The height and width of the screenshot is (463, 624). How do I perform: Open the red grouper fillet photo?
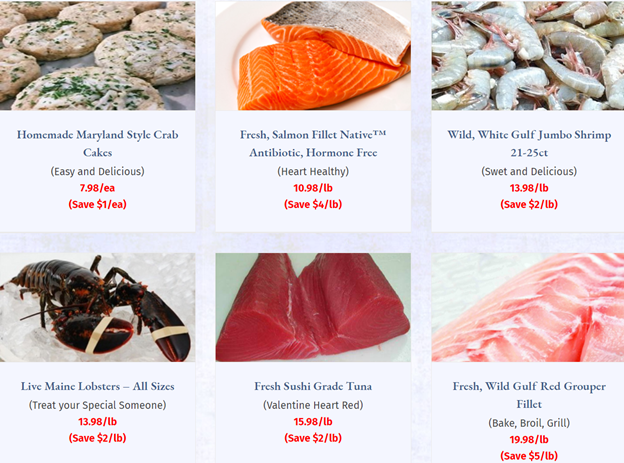528,307
